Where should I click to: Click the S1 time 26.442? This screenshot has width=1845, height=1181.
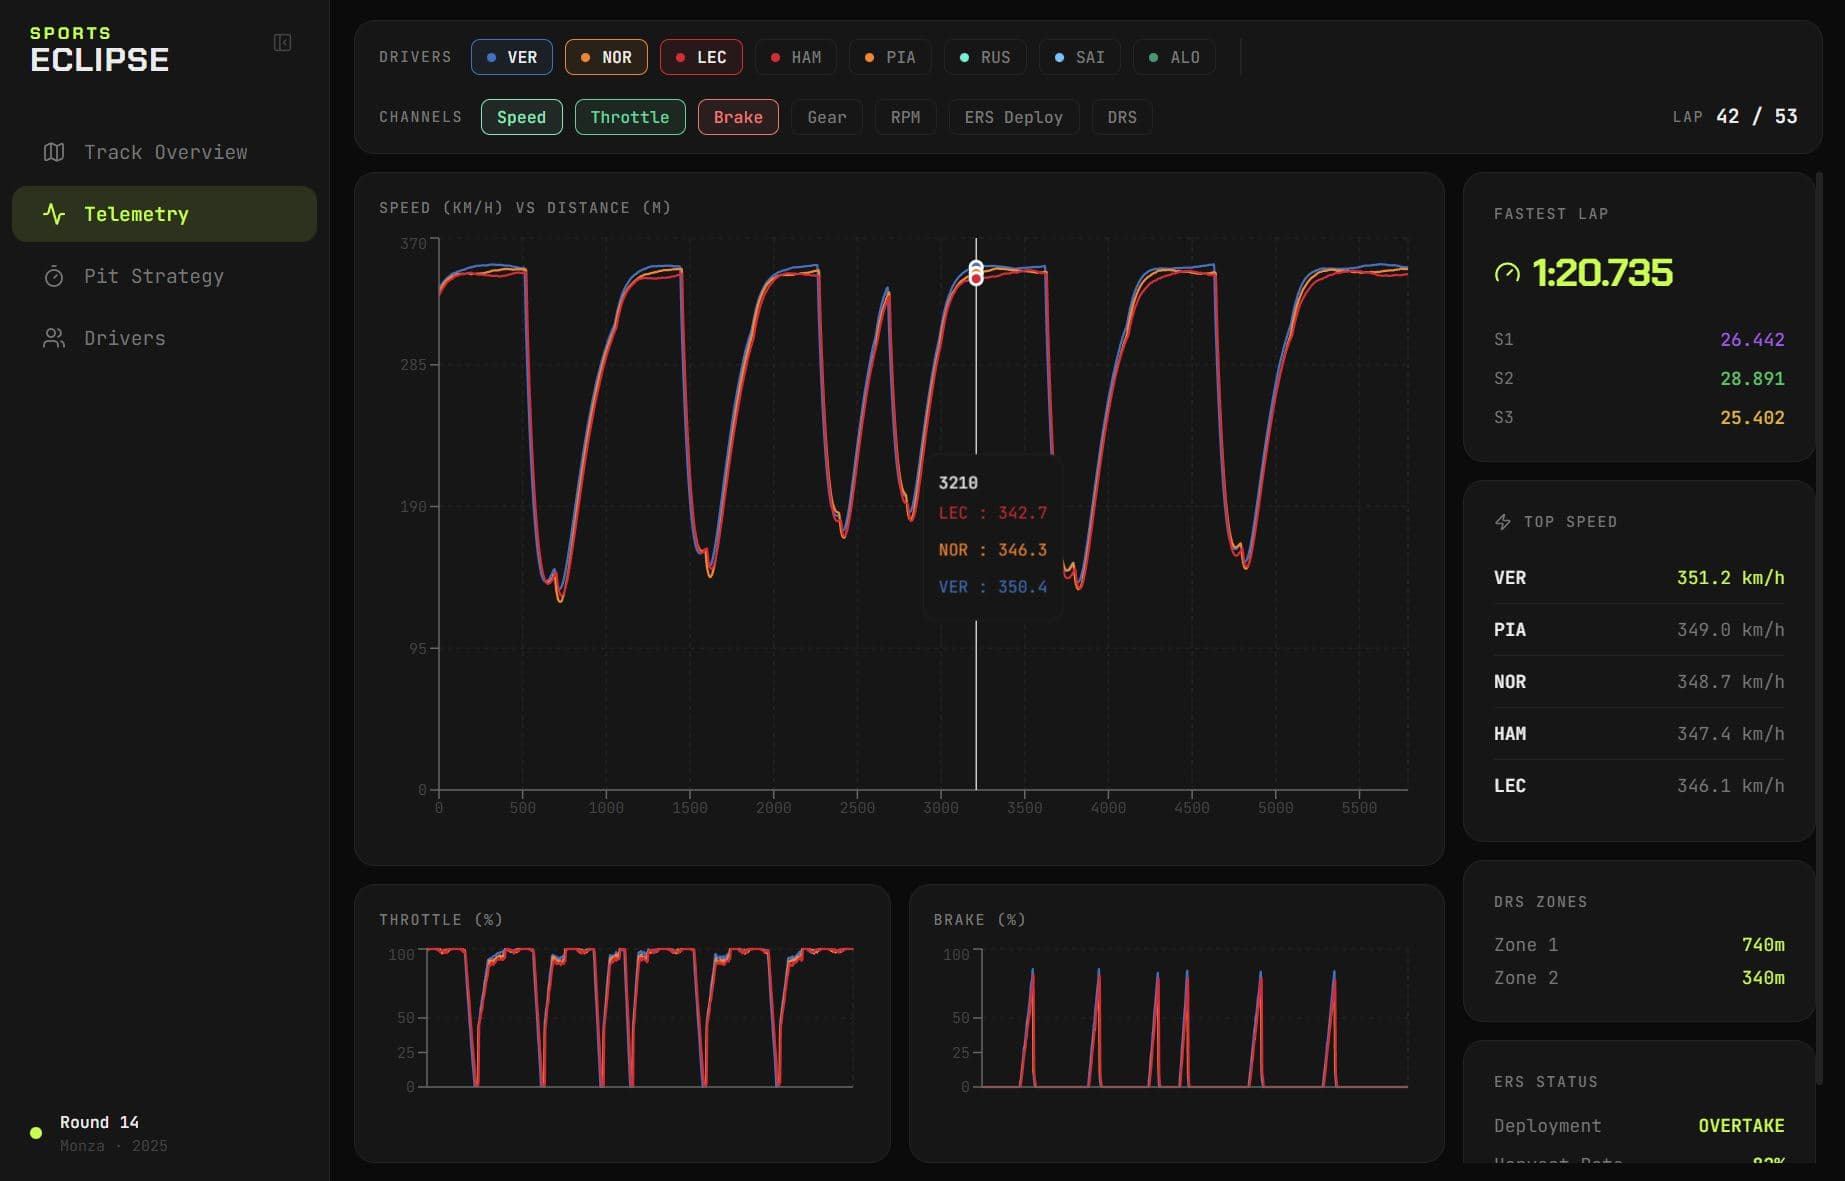(1752, 340)
